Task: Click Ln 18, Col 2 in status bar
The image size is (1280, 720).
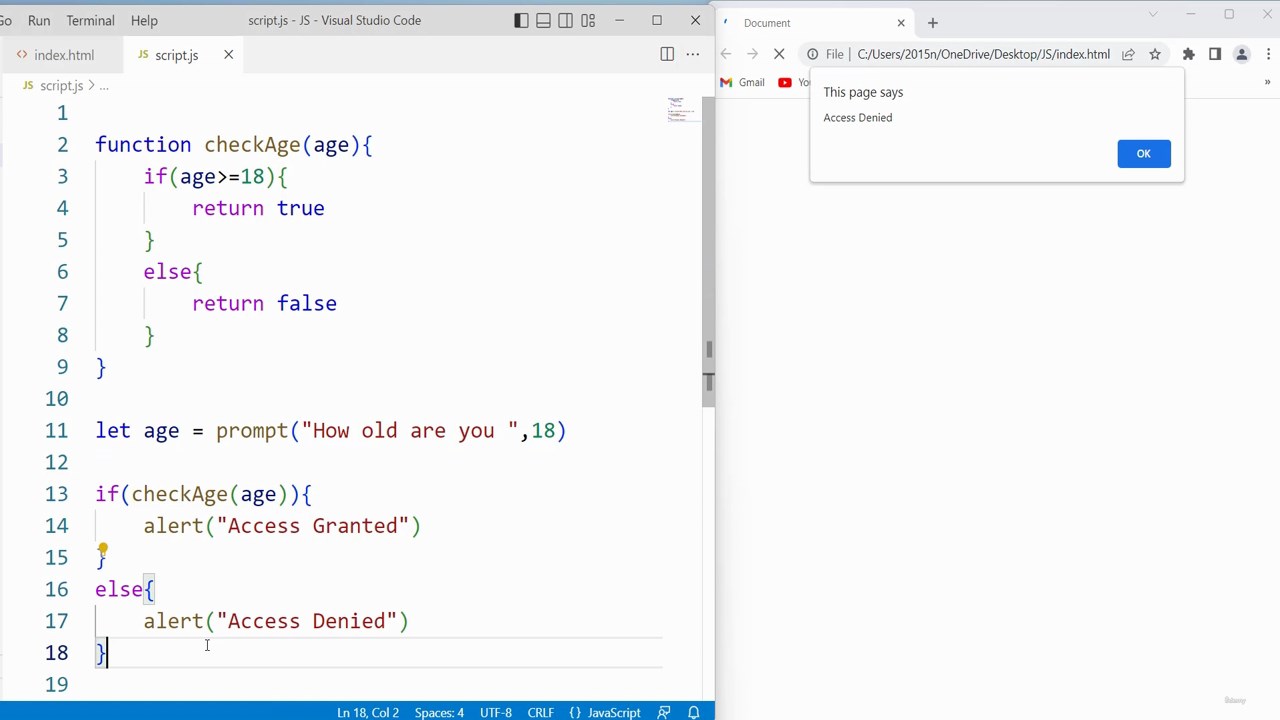Action: pos(368,712)
